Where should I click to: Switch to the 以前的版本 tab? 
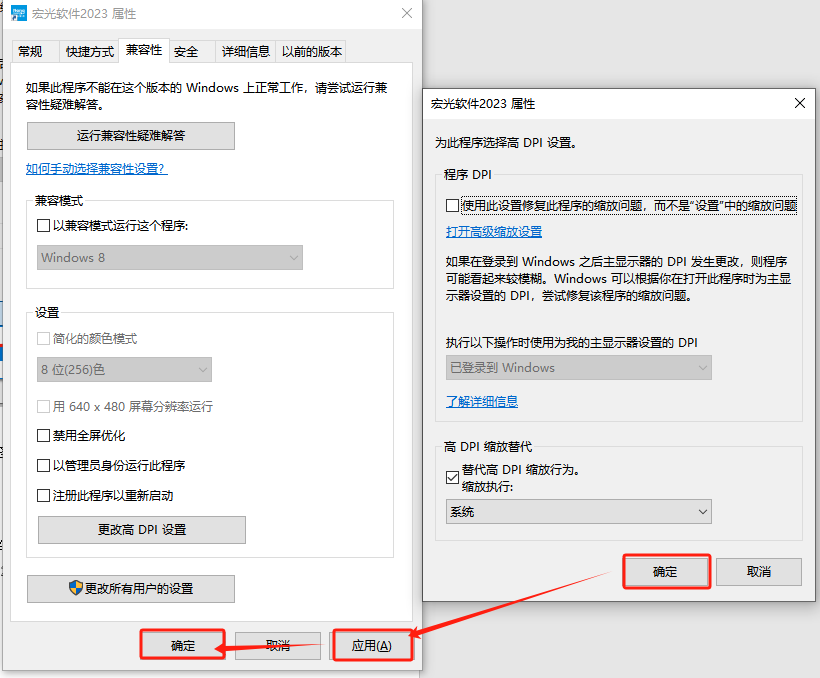coord(312,52)
